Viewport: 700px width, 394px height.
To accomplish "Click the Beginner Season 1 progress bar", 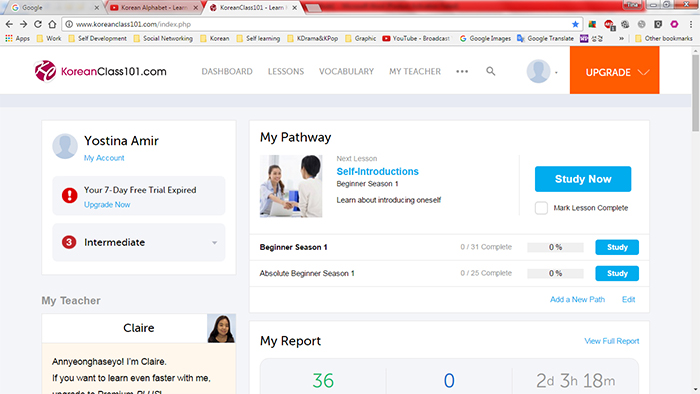I will click(555, 247).
